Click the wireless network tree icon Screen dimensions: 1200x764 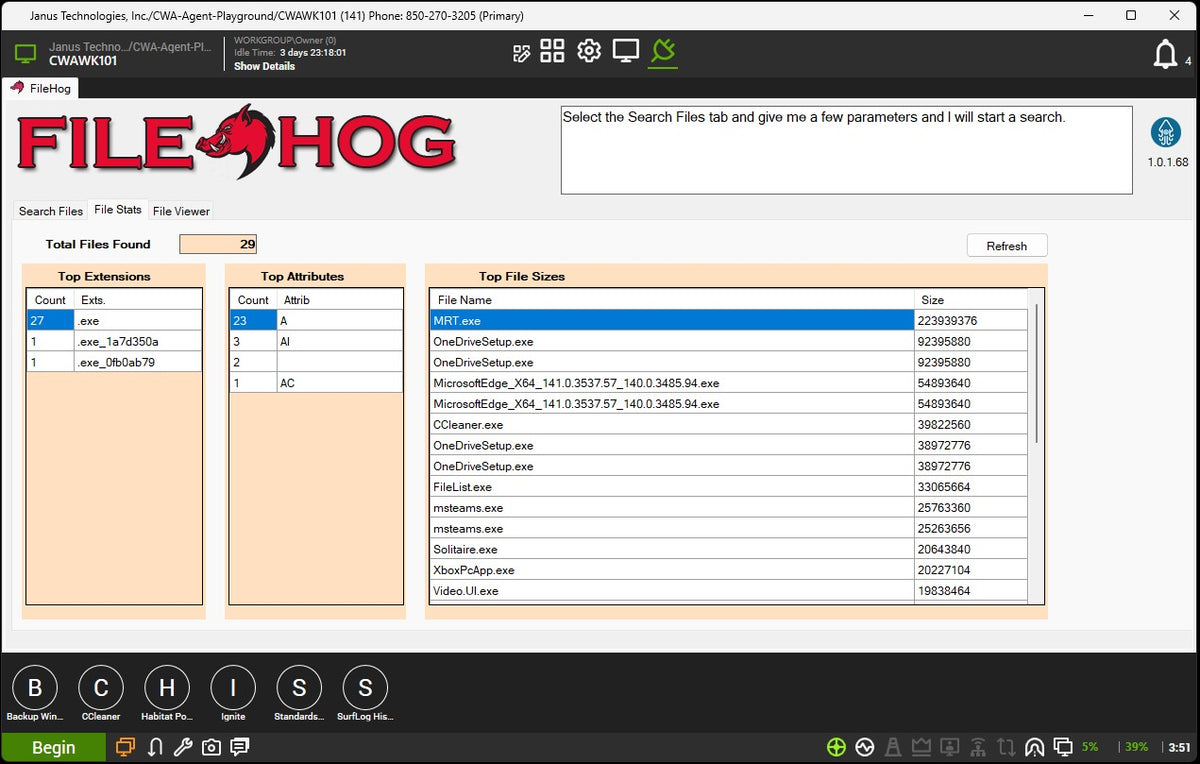click(x=978, y=747)
